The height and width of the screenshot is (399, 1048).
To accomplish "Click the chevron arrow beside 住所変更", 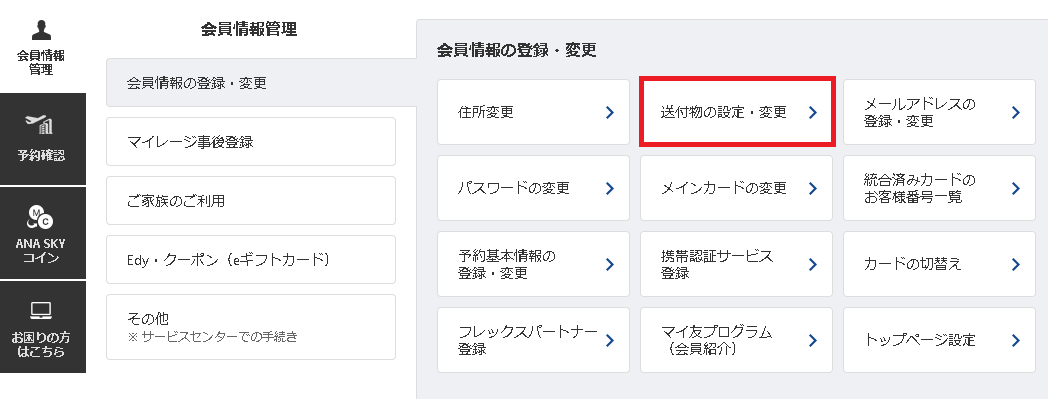I will pos(609,112).
